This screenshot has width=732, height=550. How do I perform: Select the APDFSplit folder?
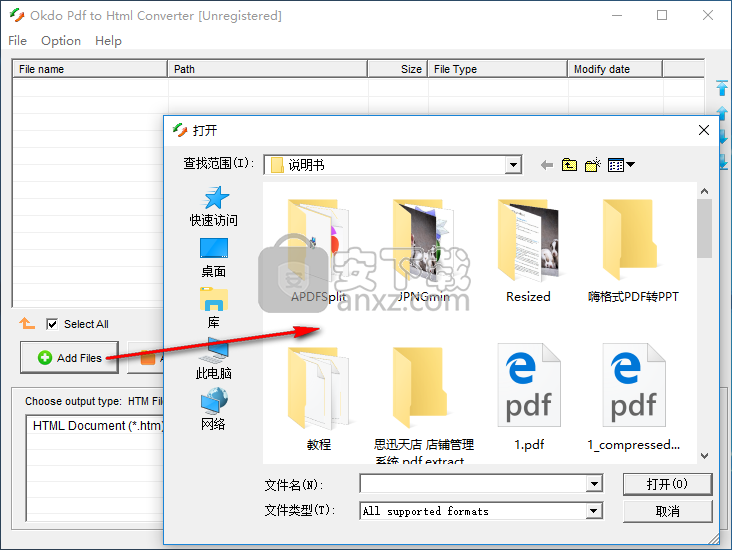pyautogui.click(x=318, y=251)
